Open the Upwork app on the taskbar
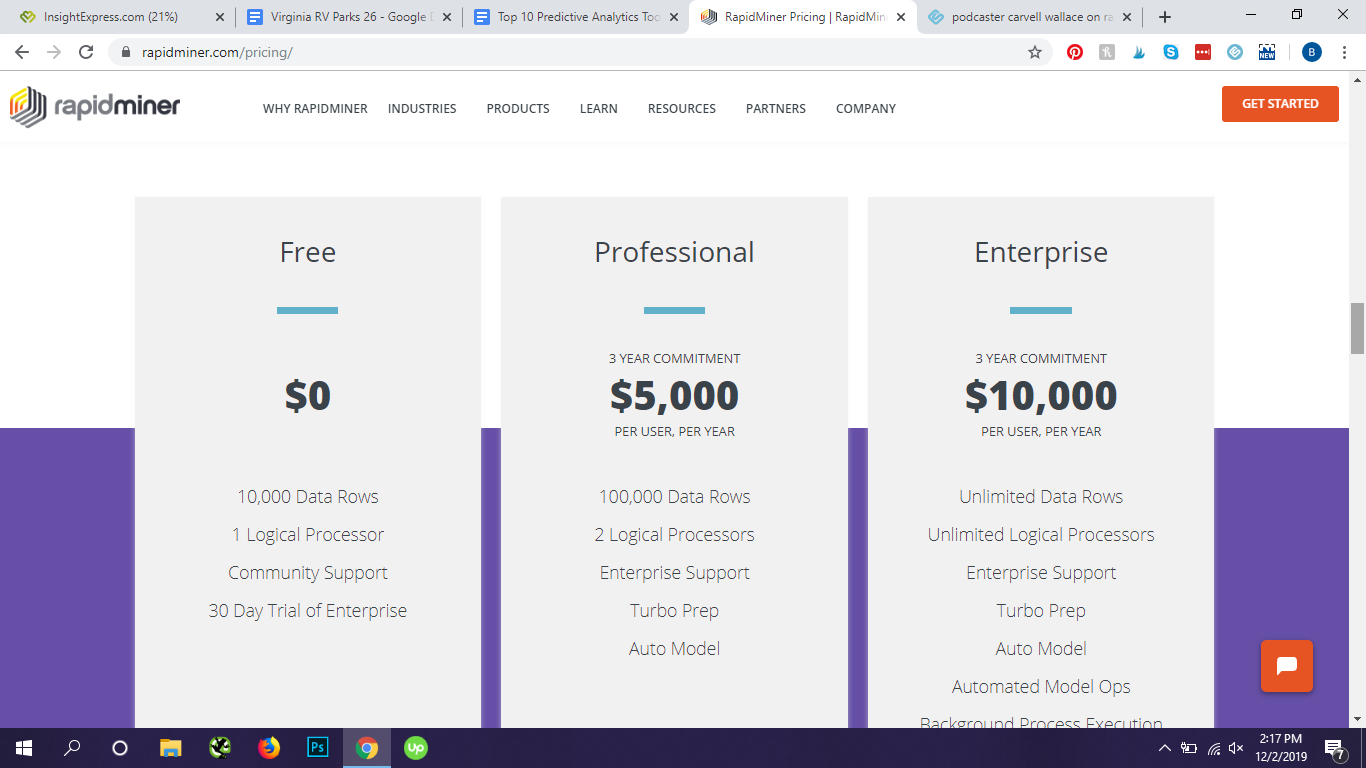1366x768 pixels. point(416,747)
